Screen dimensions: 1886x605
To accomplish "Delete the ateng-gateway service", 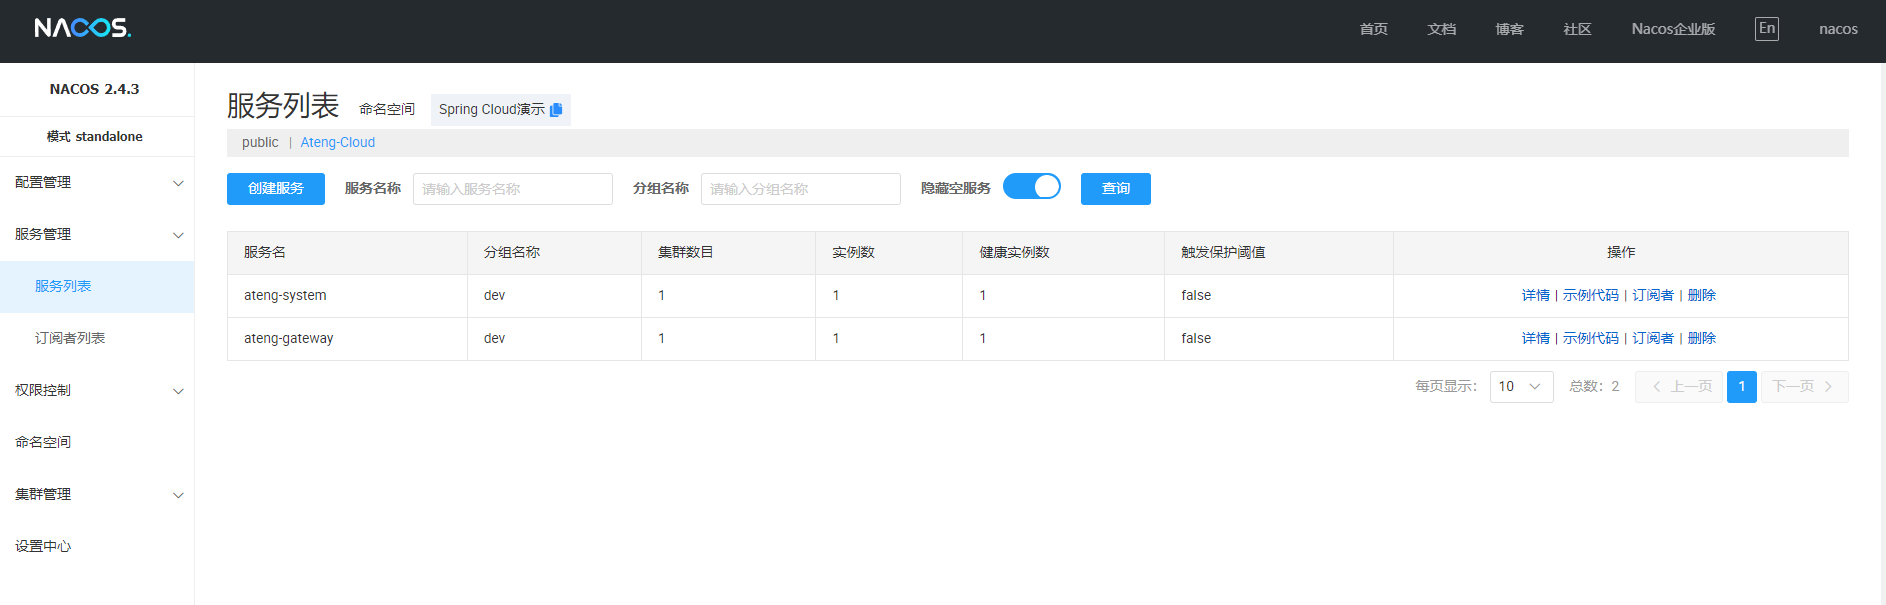I will (1701, 339).
